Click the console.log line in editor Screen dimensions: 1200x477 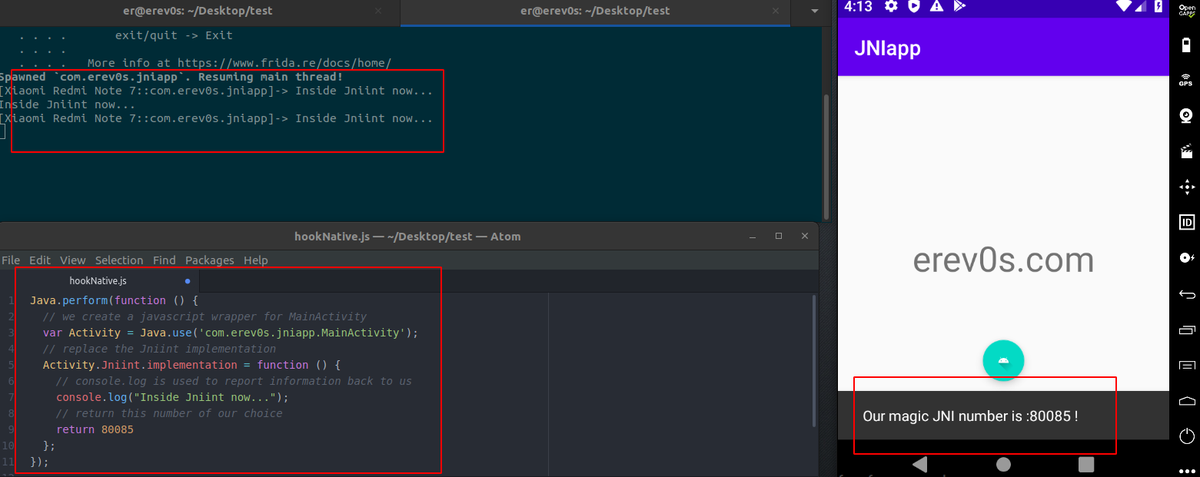[172, 397]
